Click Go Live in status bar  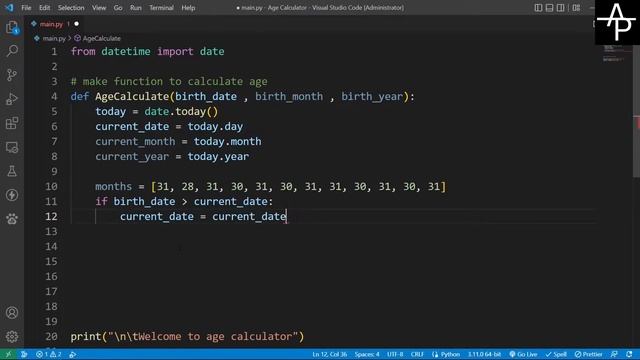coord(523,354)
